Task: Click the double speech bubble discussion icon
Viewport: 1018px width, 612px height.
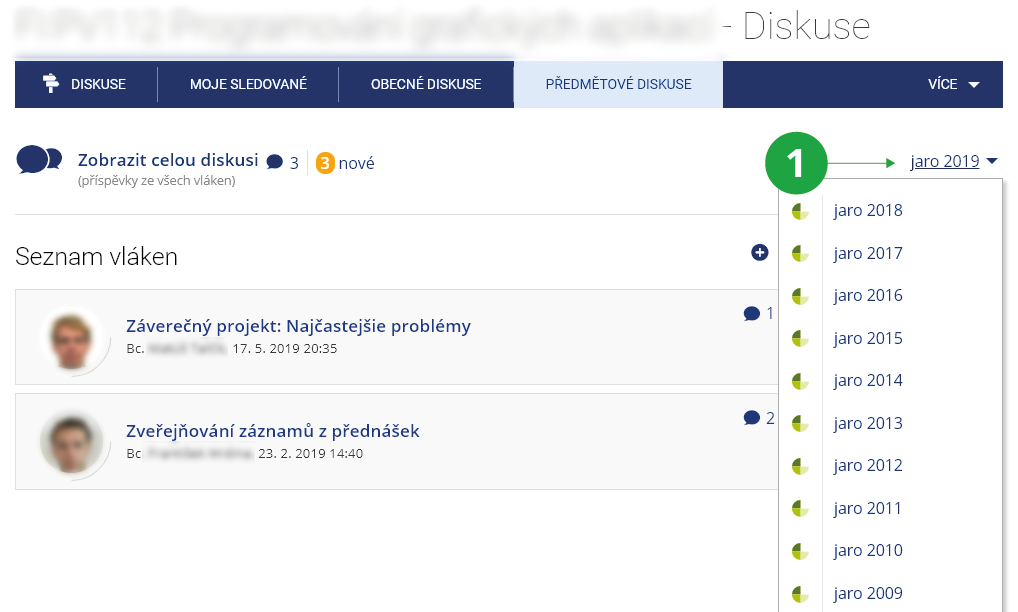Action: (39, 160)
